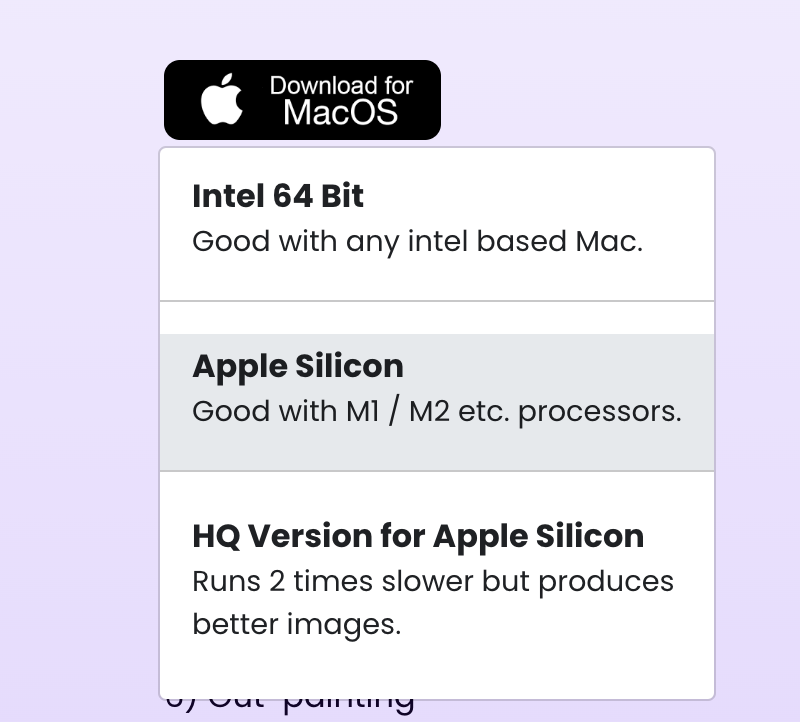Select the Intel 64 Bit download option
Image resolution: width=800 pixels, height=722 pixels.
click(437, 224)
